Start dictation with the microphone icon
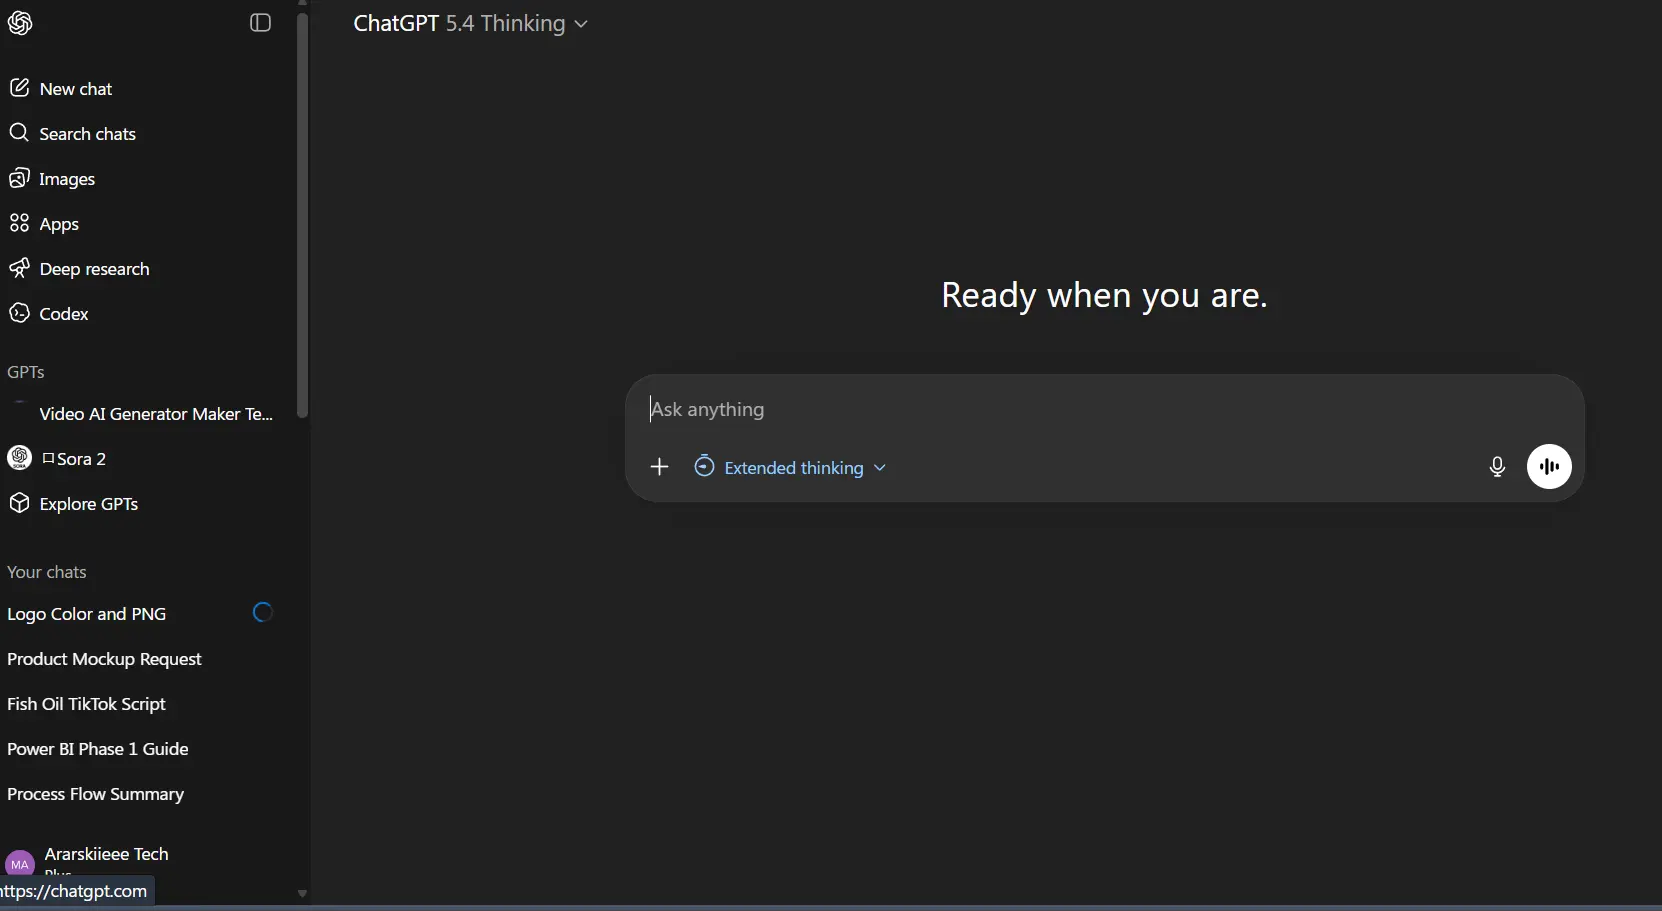This screenshot has height=911, width=1662. coord(1497,467)
